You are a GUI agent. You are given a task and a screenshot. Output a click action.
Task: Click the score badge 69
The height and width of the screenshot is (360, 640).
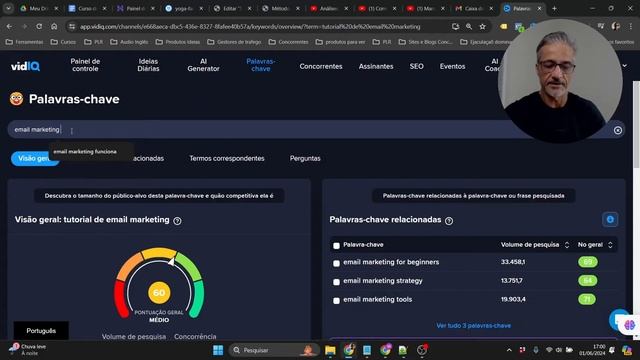588,262
